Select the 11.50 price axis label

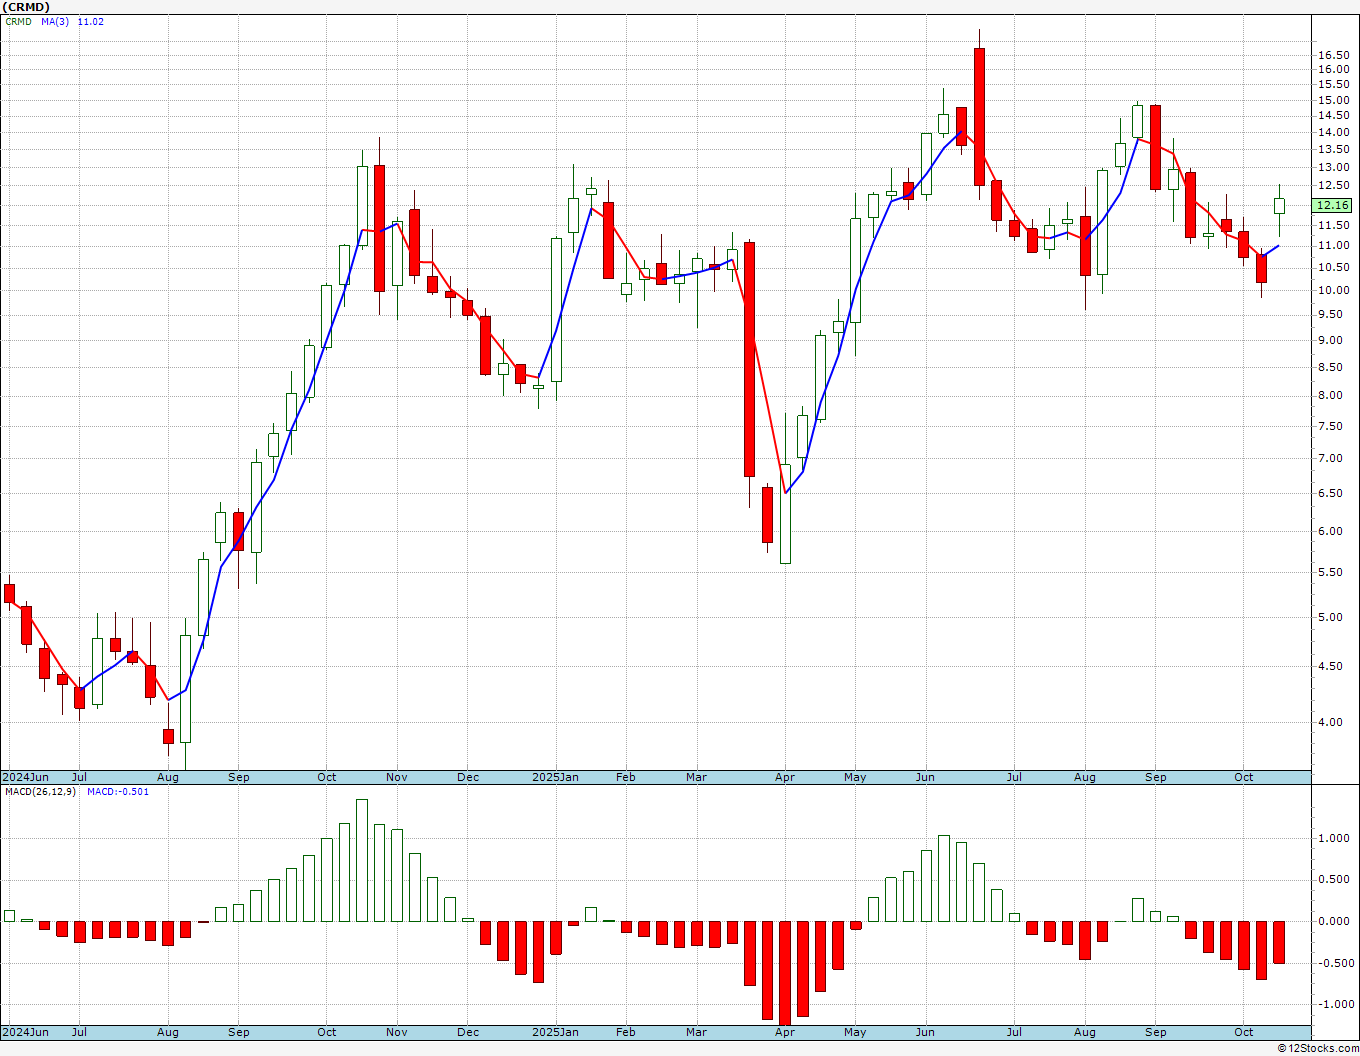coord(1332,225)
